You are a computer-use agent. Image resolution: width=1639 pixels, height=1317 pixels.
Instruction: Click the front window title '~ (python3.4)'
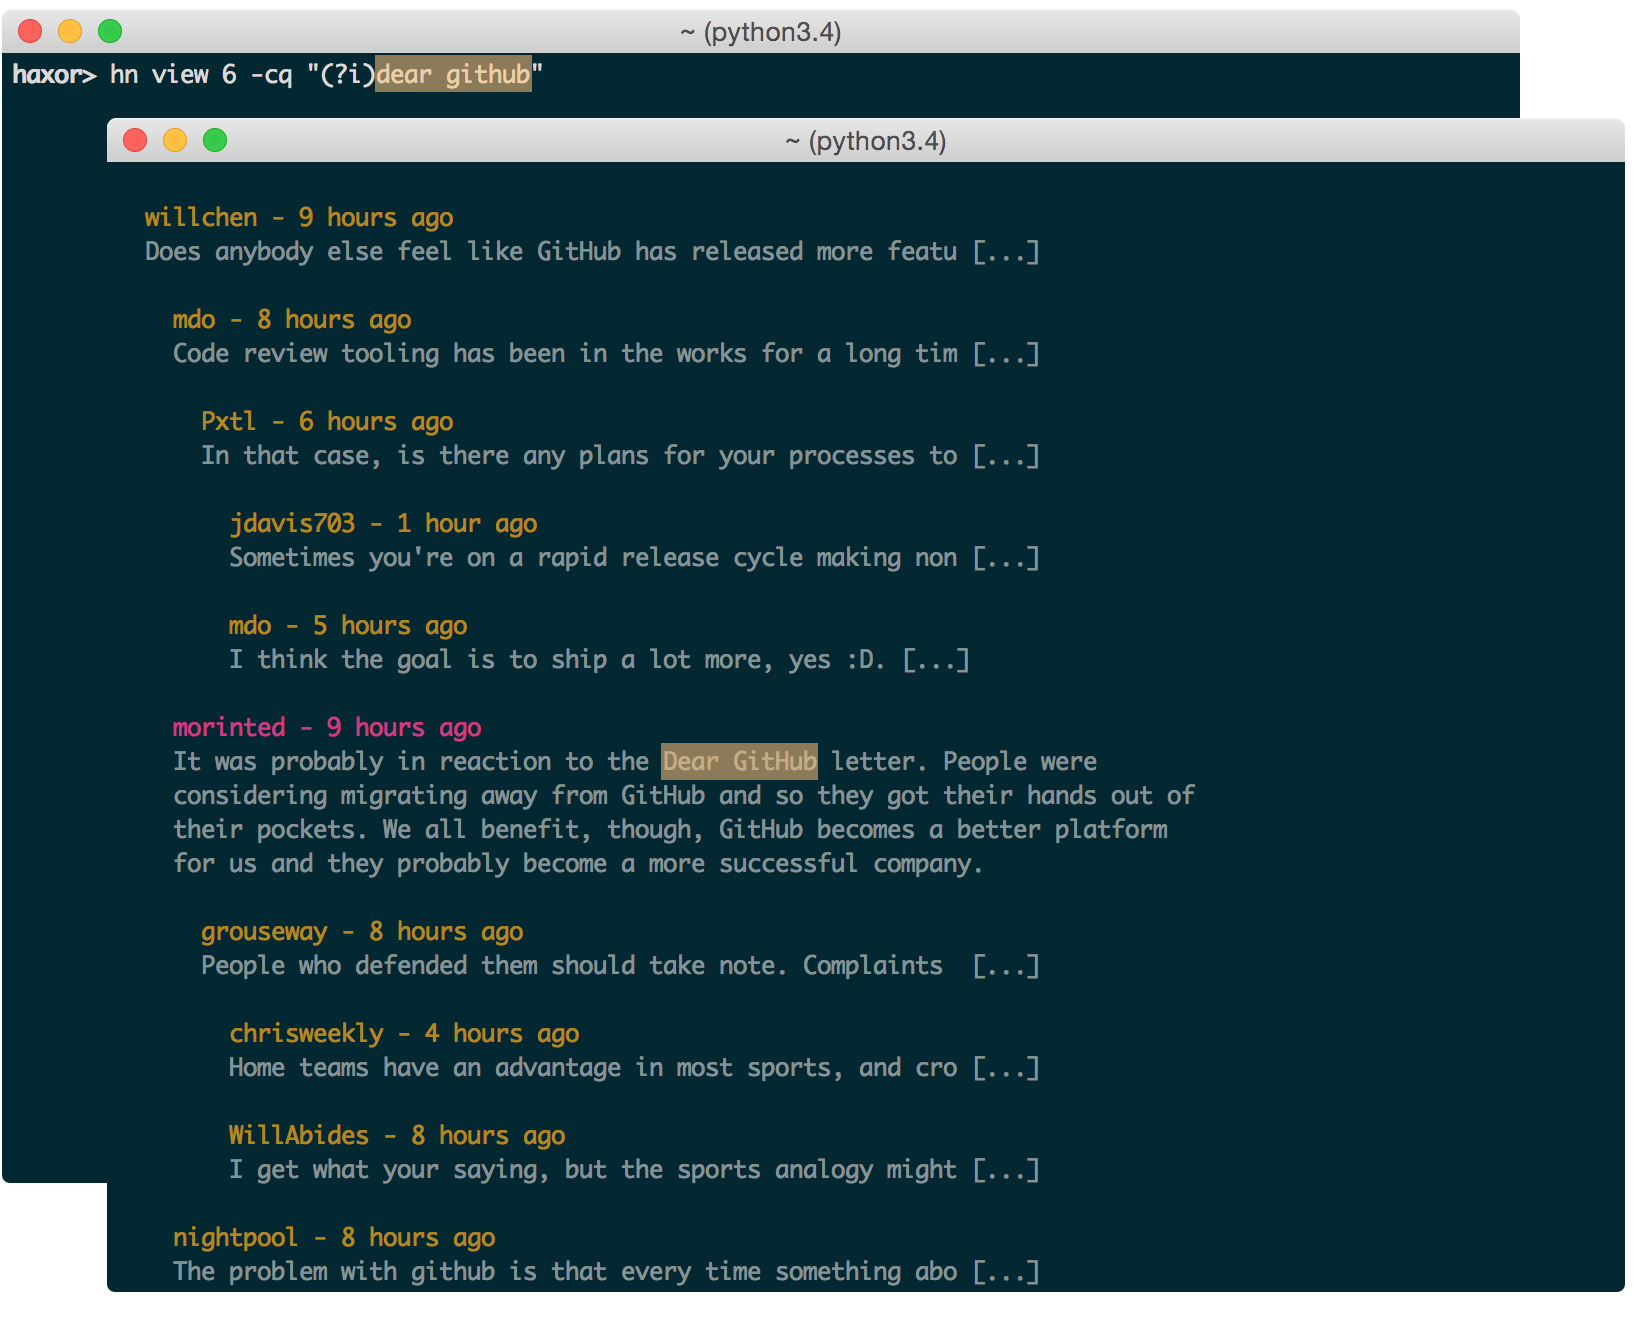coord(865,141)
